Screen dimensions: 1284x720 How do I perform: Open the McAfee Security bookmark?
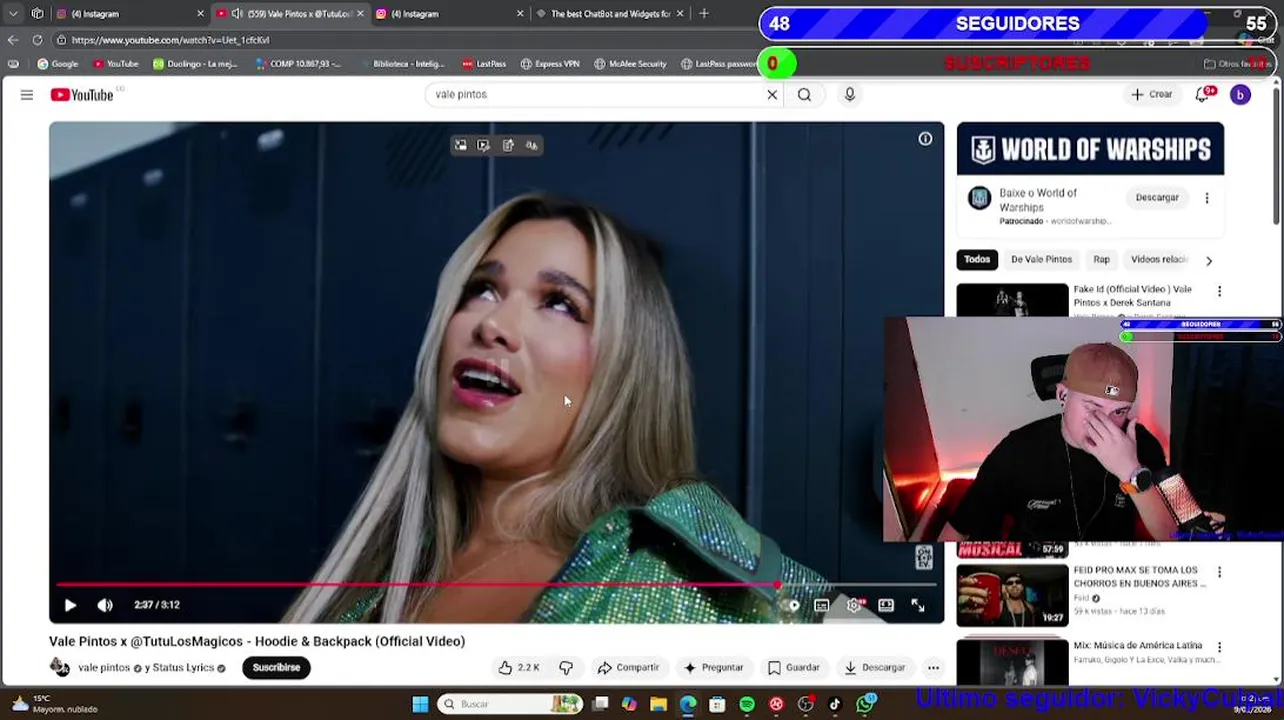pyautogui.click(x=630, y=64)
